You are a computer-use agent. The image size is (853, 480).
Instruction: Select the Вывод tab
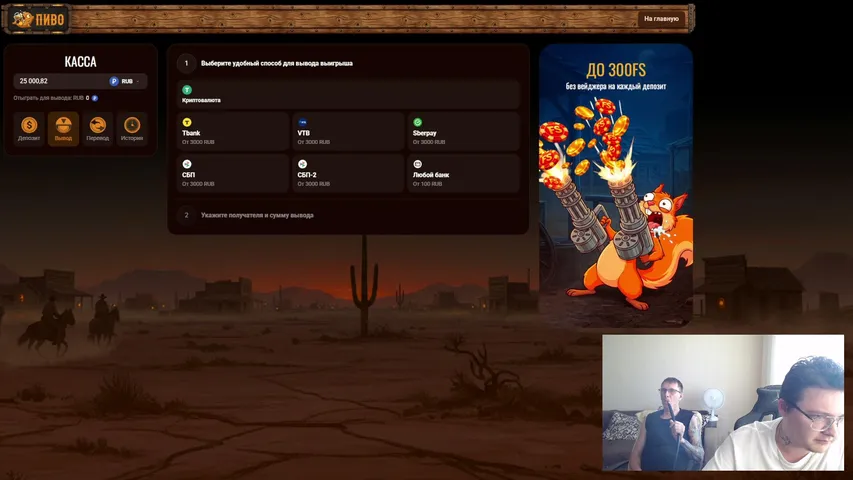point(63,129)
